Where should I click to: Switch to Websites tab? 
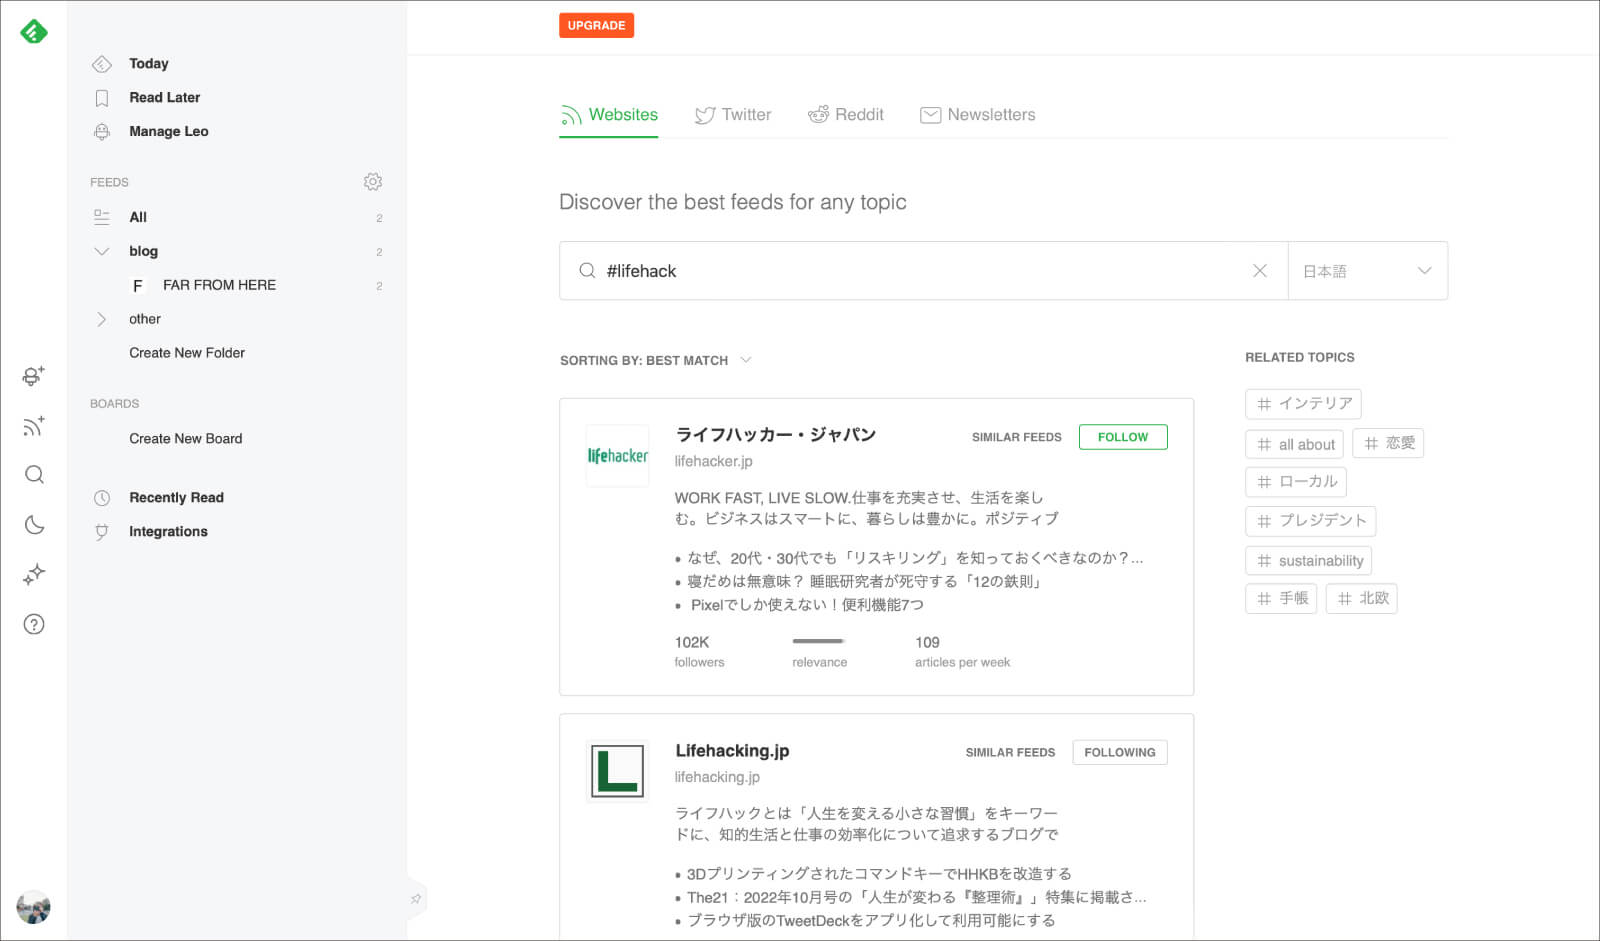pos(609,115)
